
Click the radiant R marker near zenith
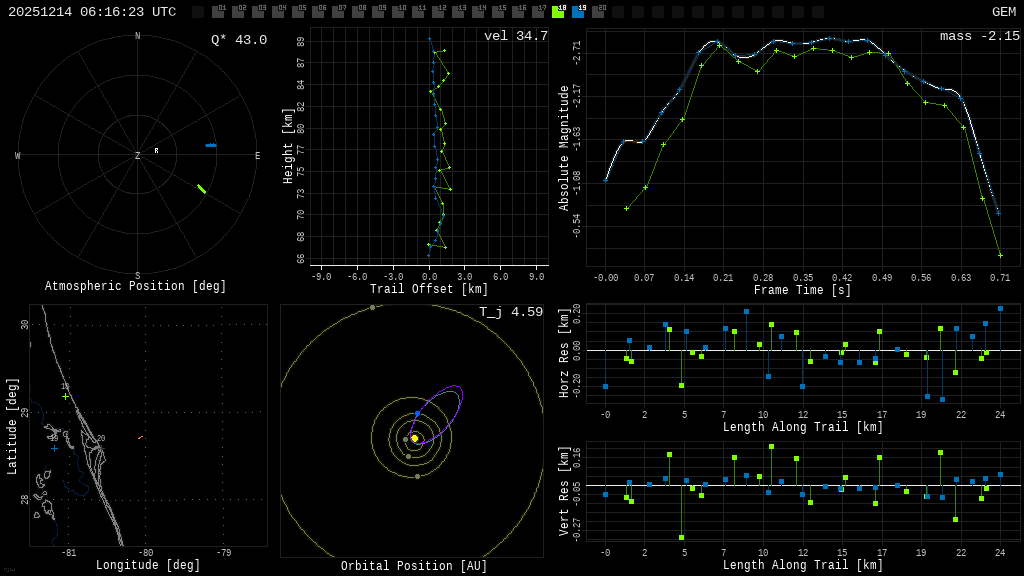[156, 151]
